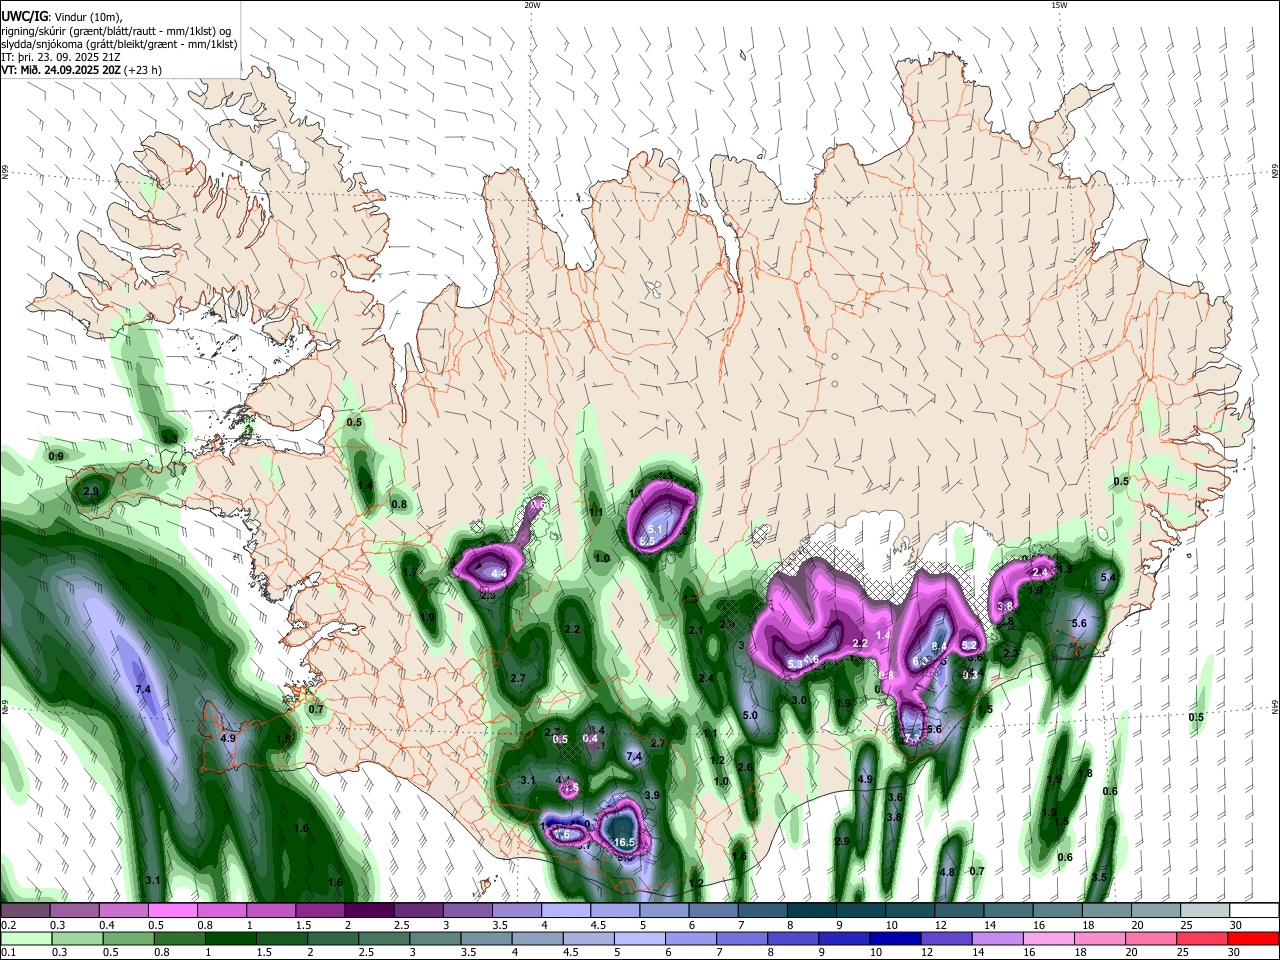Click the 4.8 value at the southern edge
The width and height of the screenshot is (1280, 960).
947,872
